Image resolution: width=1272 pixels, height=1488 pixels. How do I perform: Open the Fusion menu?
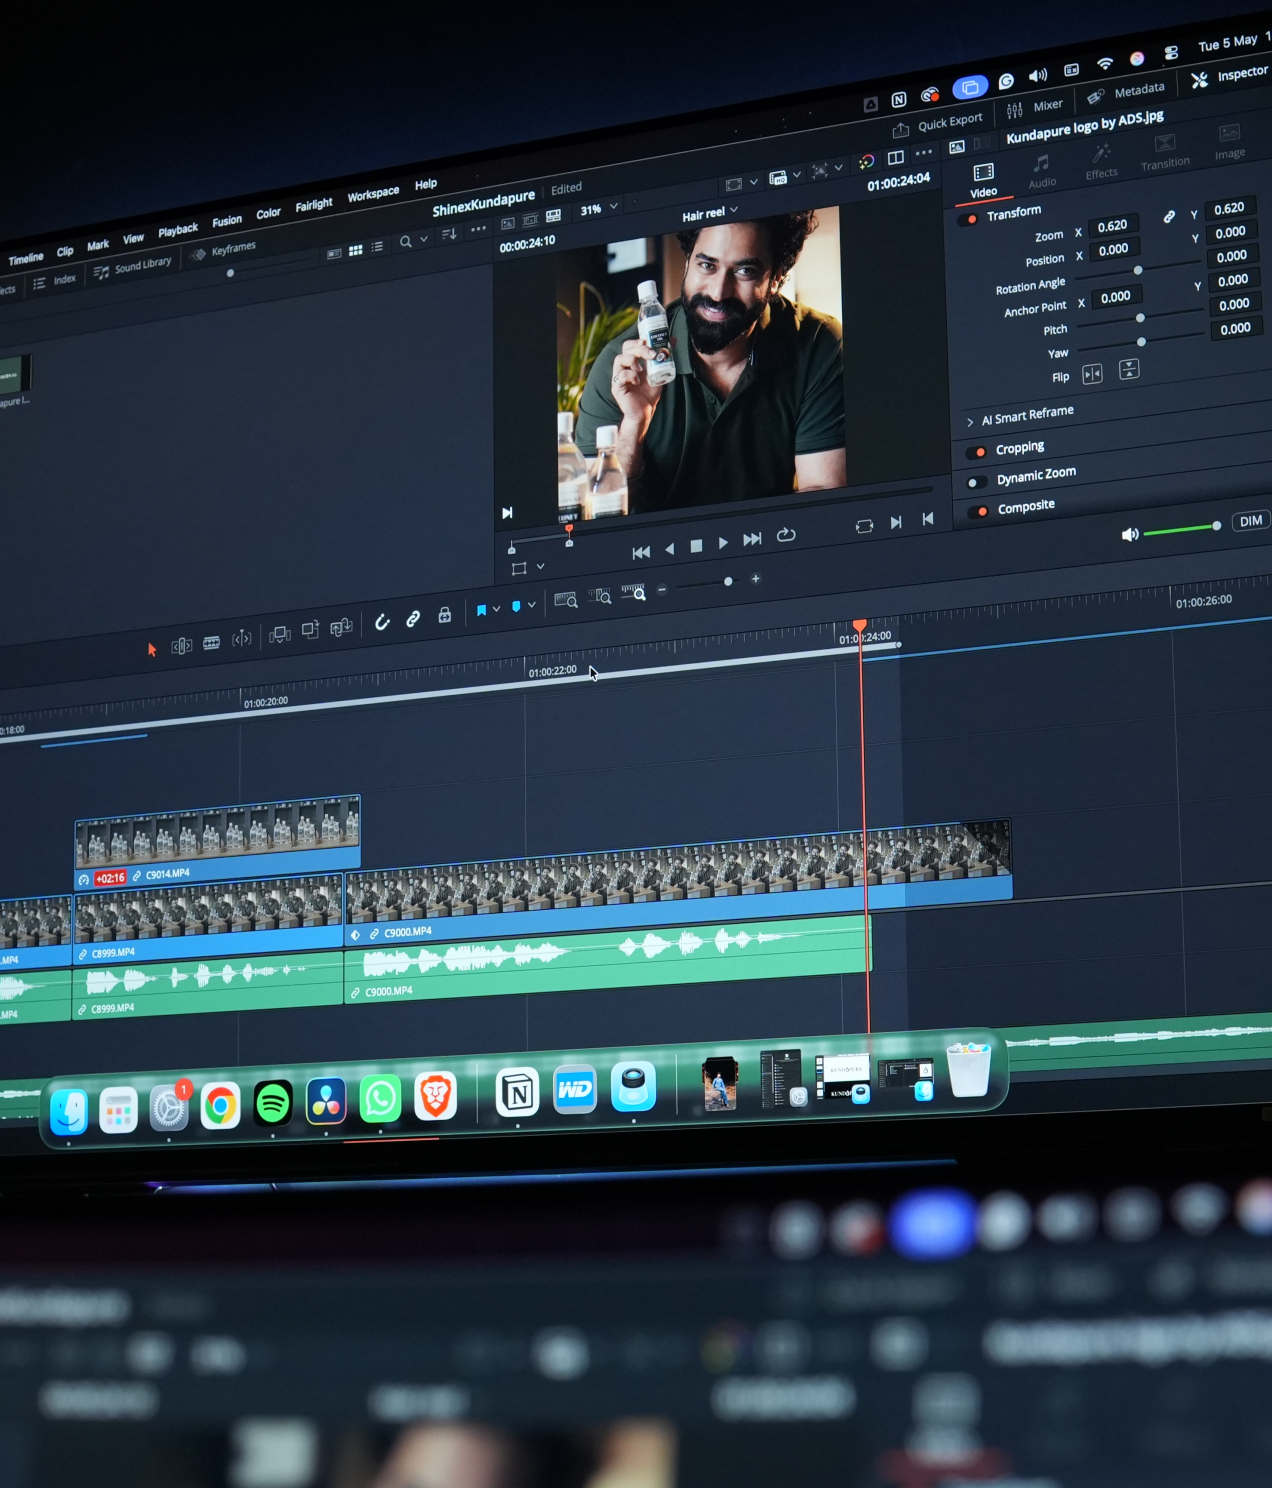(x=227, y=221)
